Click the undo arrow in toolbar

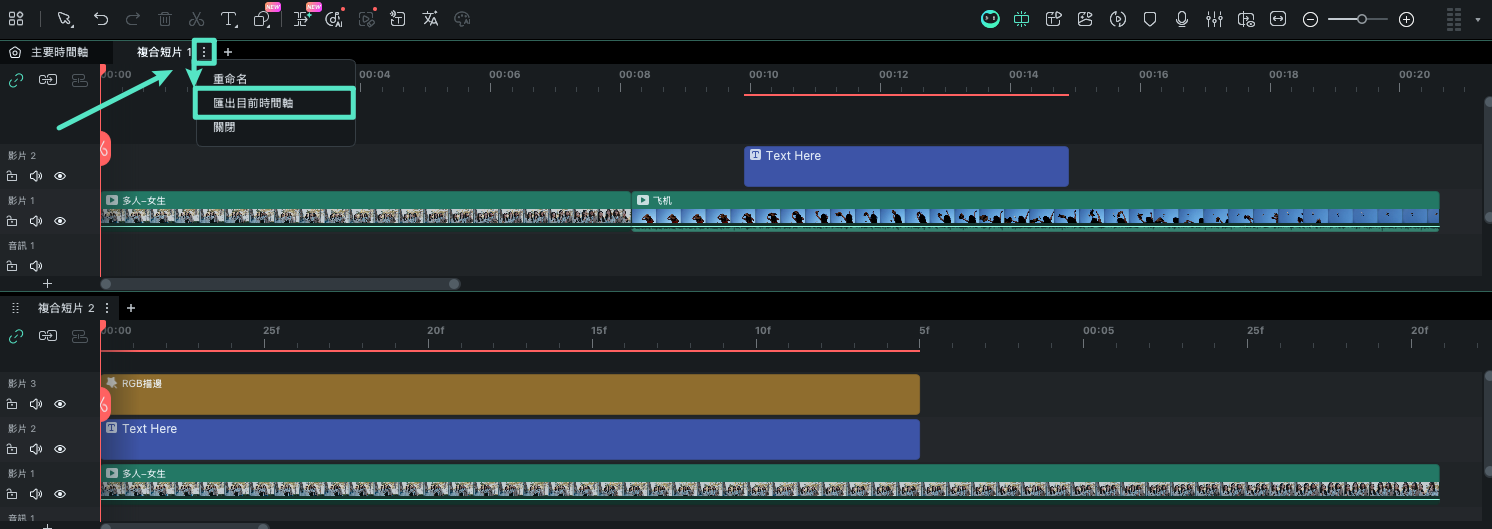pyautogui.click(x=100, y=19)
